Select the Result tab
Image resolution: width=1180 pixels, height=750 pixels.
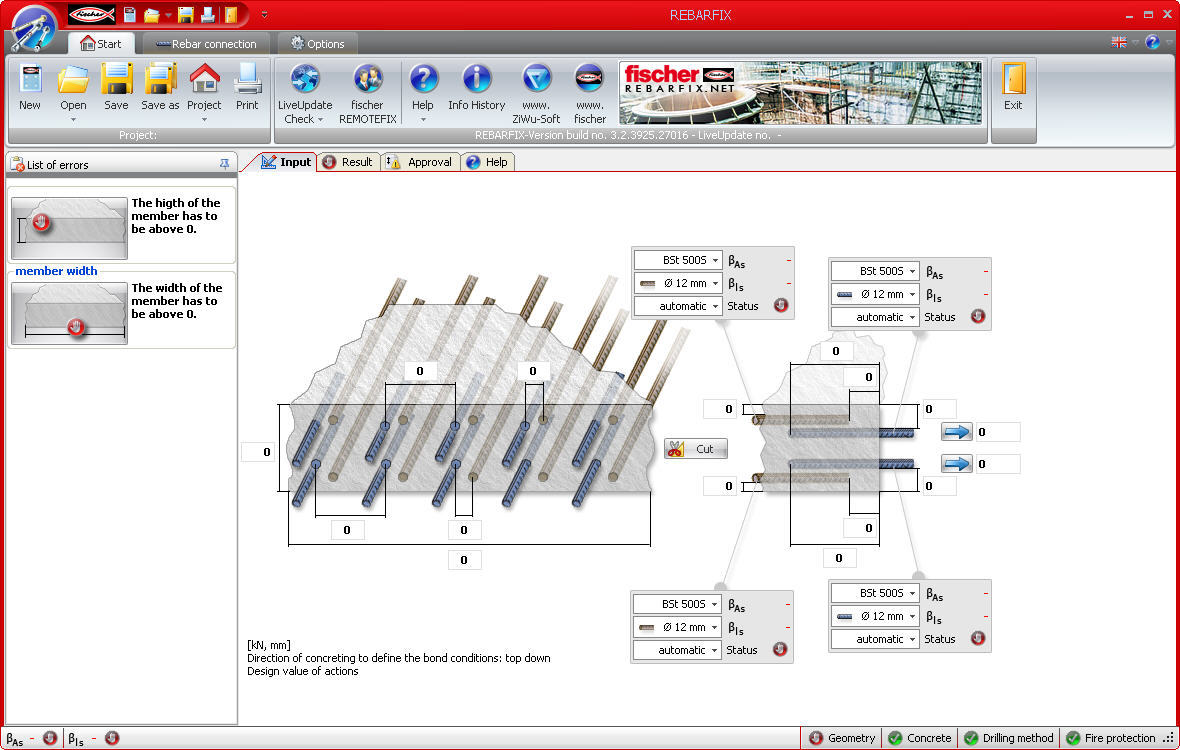tap(348, 162)
